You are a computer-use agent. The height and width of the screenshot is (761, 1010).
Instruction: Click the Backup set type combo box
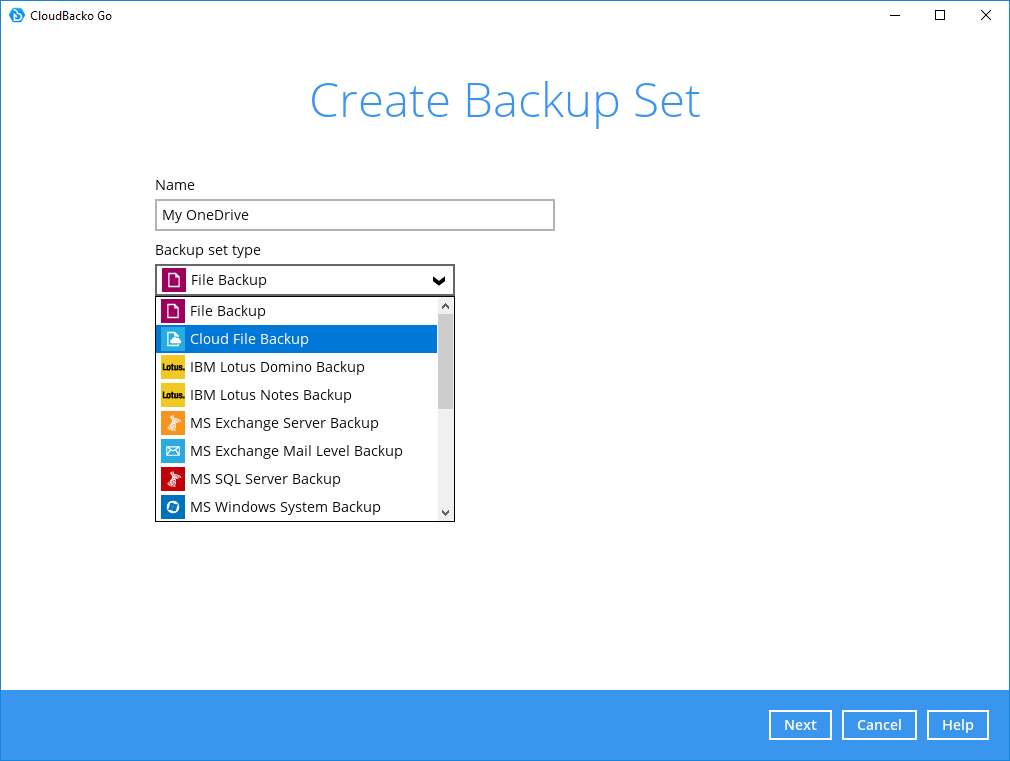pyautogui.click(x=305, y=280)
